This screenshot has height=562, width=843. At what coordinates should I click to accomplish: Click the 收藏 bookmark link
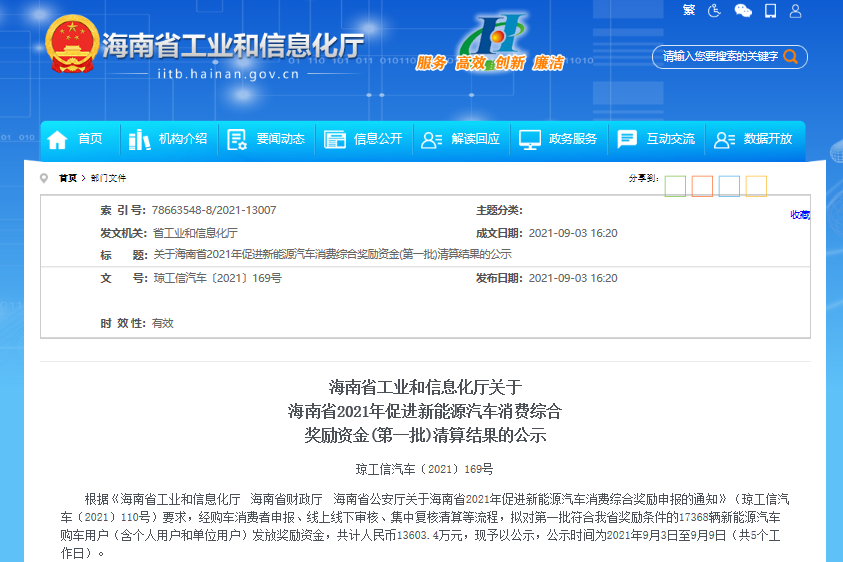coord(800,214)
